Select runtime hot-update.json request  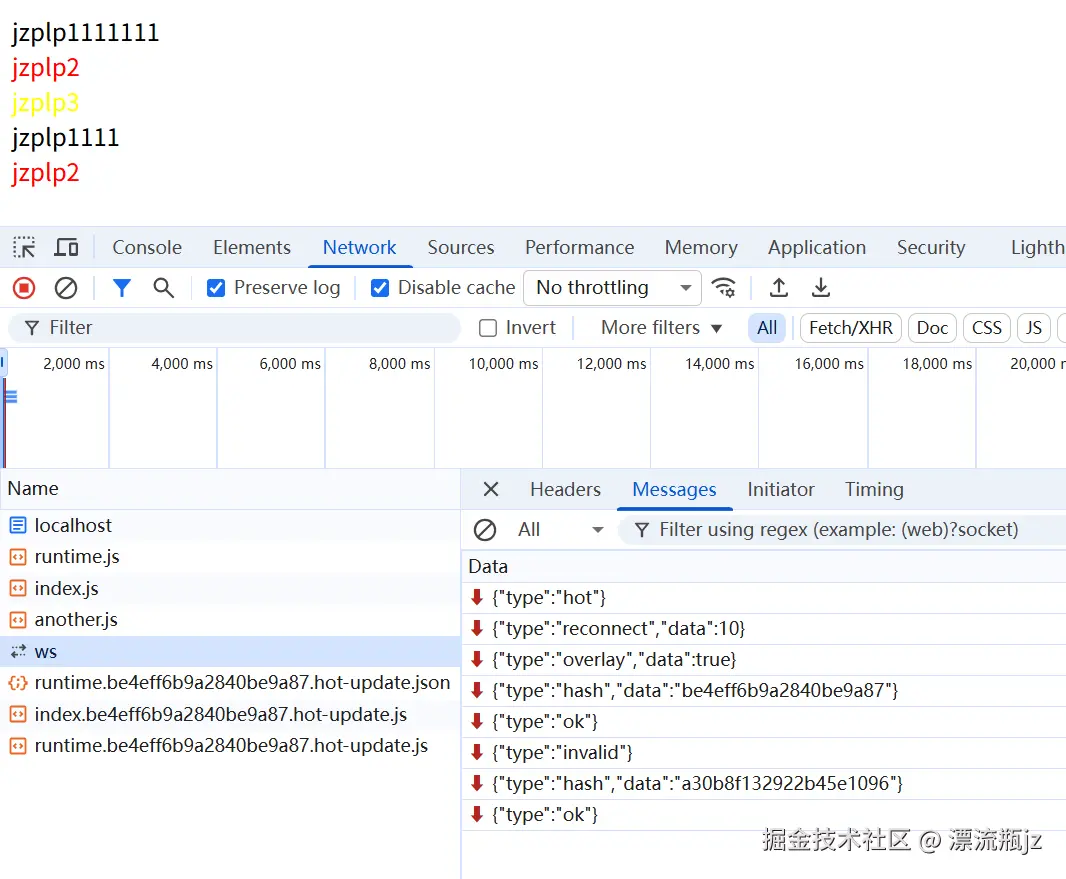pyautogui.click(x=230, y=683)
